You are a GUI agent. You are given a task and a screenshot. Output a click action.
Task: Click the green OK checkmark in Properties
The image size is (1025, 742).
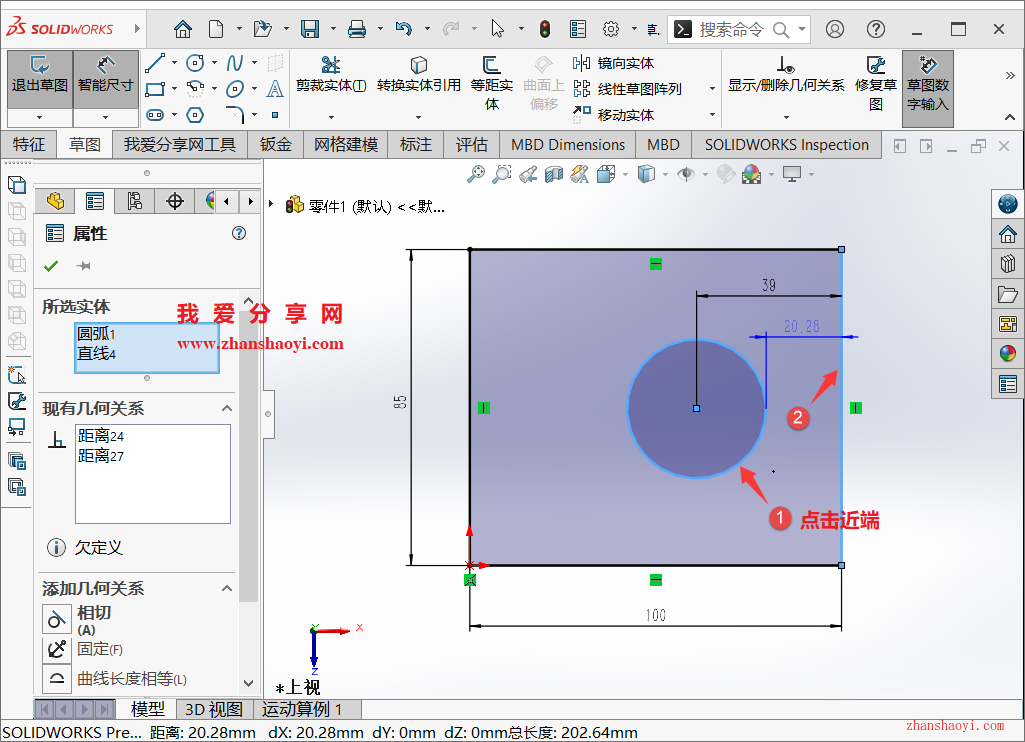[x=51, y=265]
